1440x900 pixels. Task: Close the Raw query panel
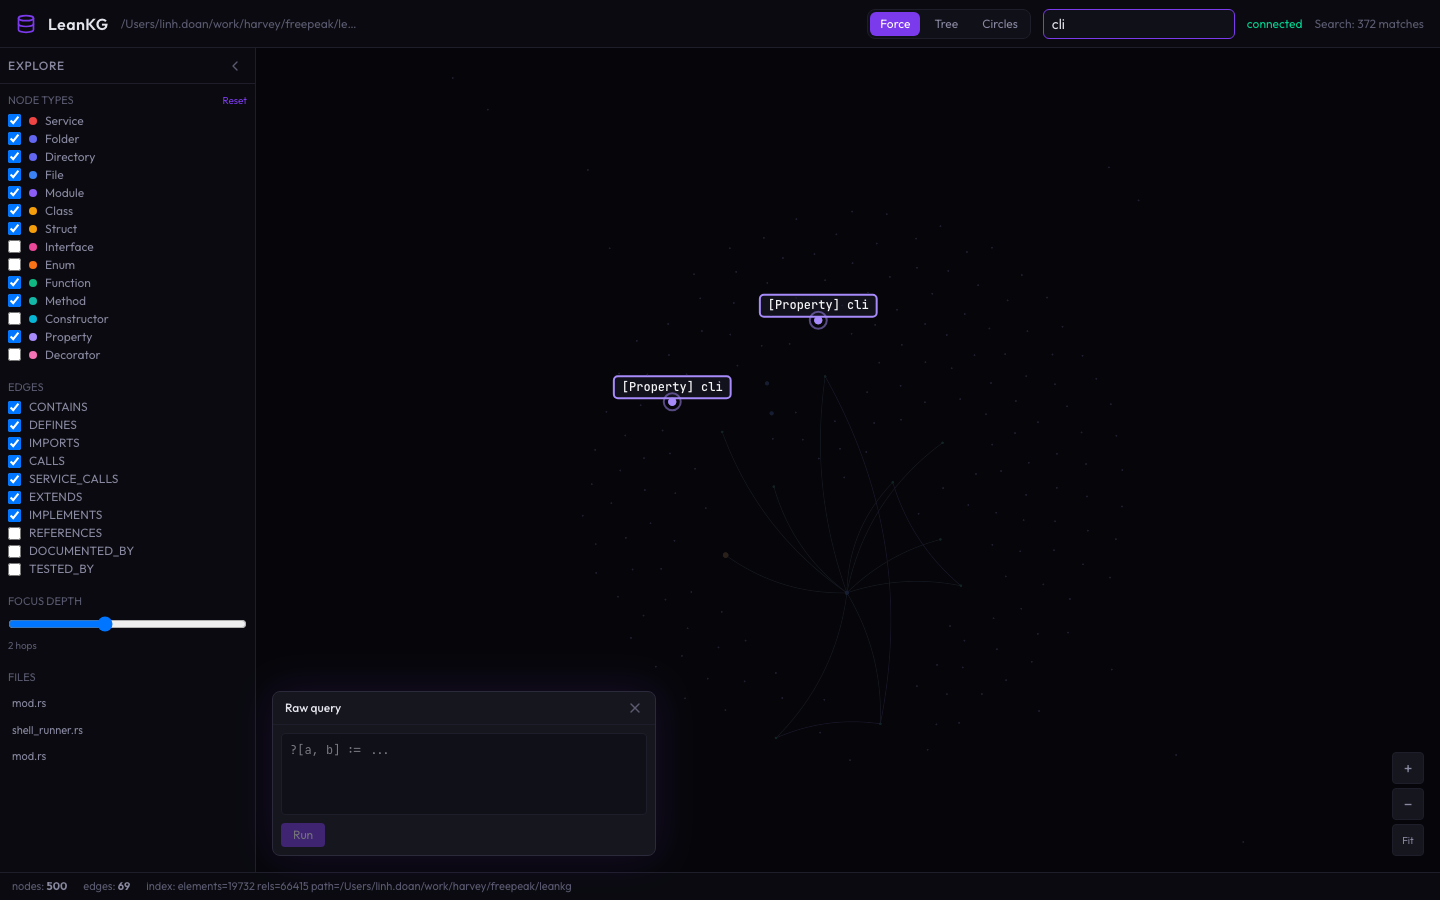click(x=635, y=708)
